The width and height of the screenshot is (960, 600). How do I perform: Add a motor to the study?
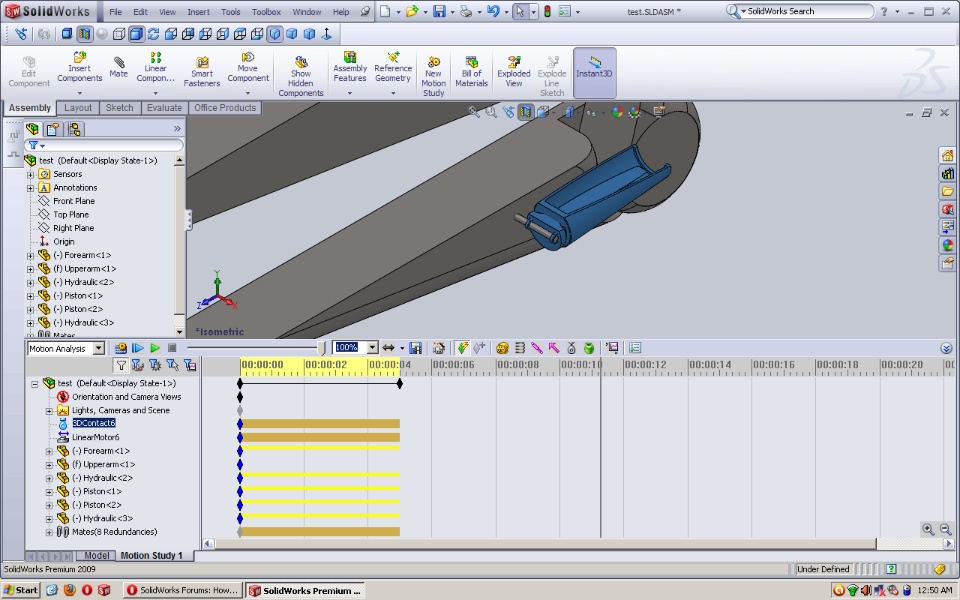point(502,348)
